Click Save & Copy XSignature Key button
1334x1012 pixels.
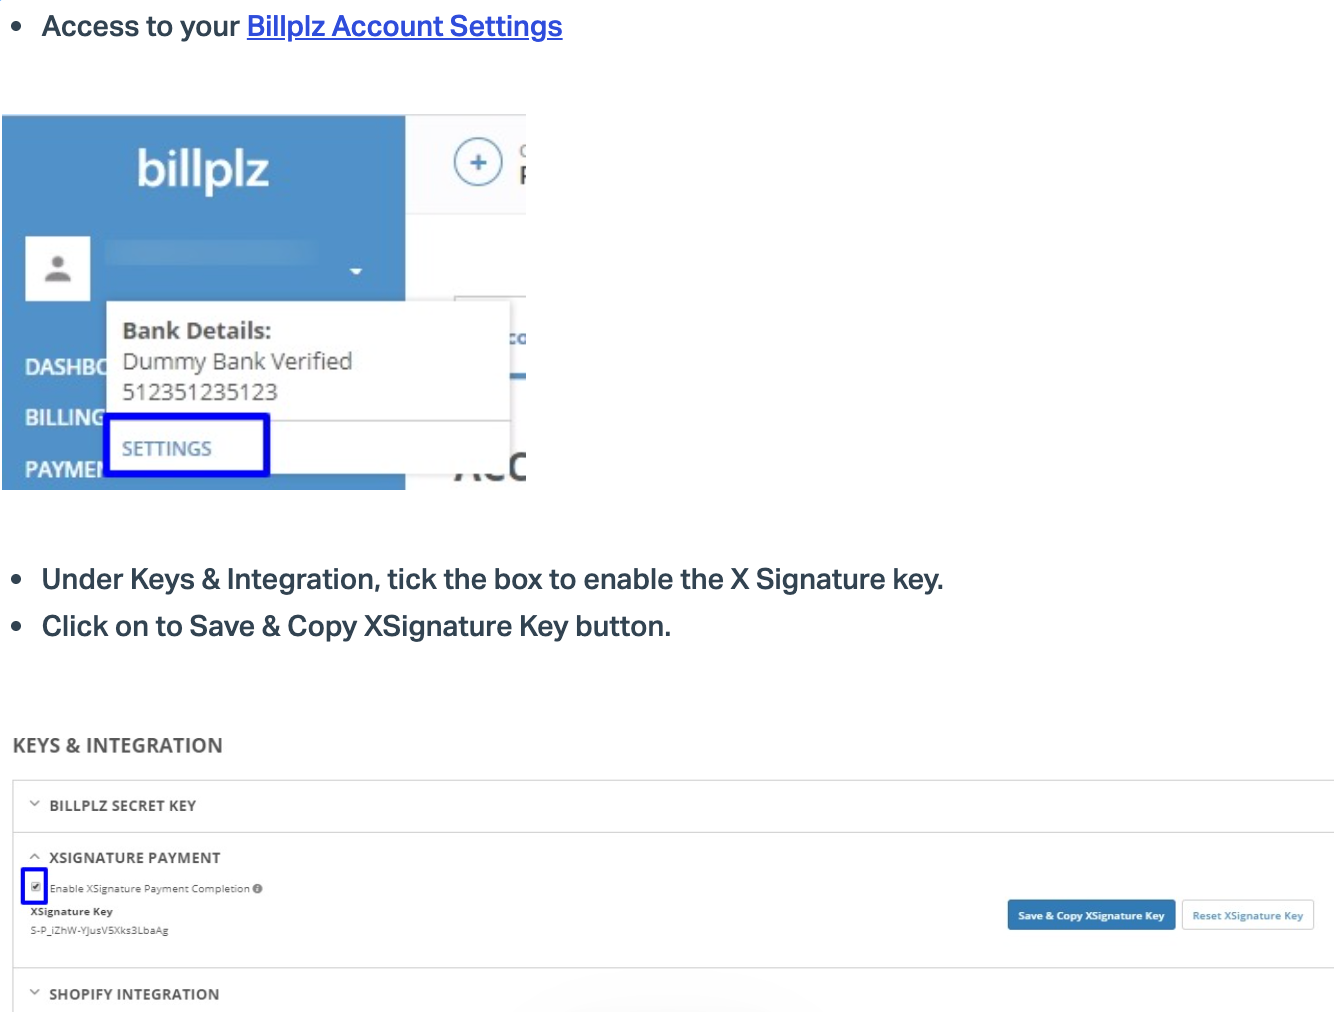point(1091,915)
